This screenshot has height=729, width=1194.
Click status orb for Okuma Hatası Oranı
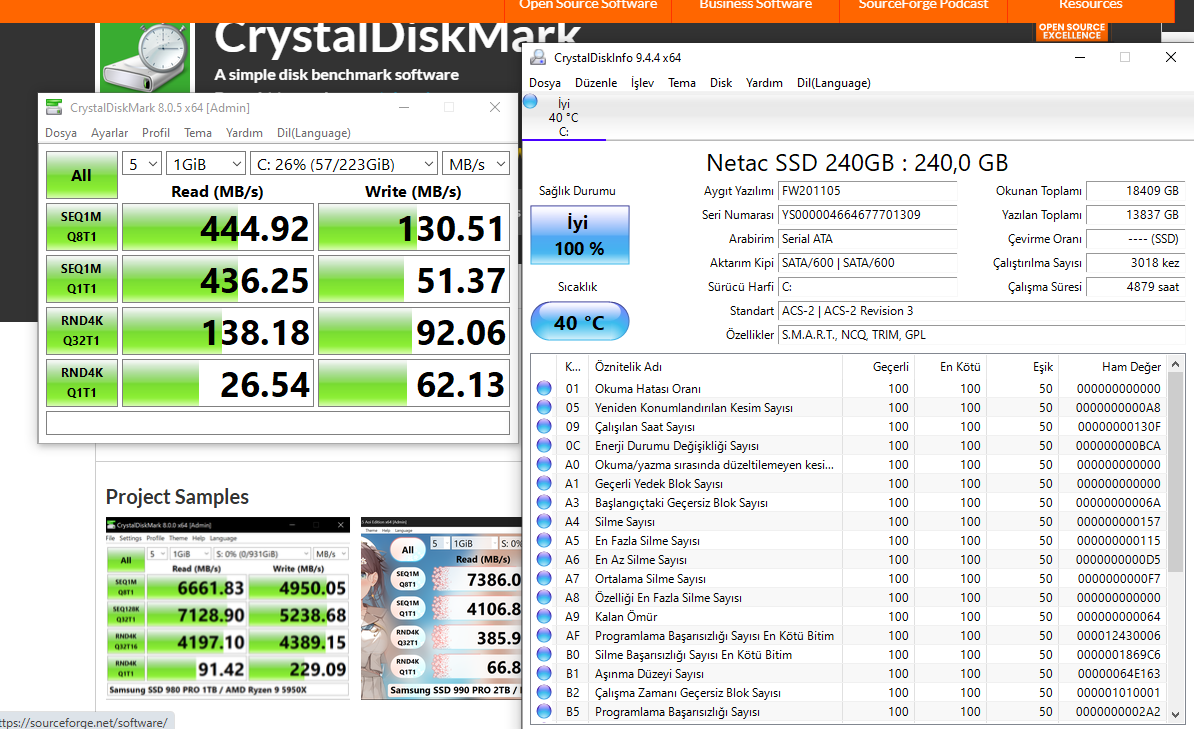(544, 388)
